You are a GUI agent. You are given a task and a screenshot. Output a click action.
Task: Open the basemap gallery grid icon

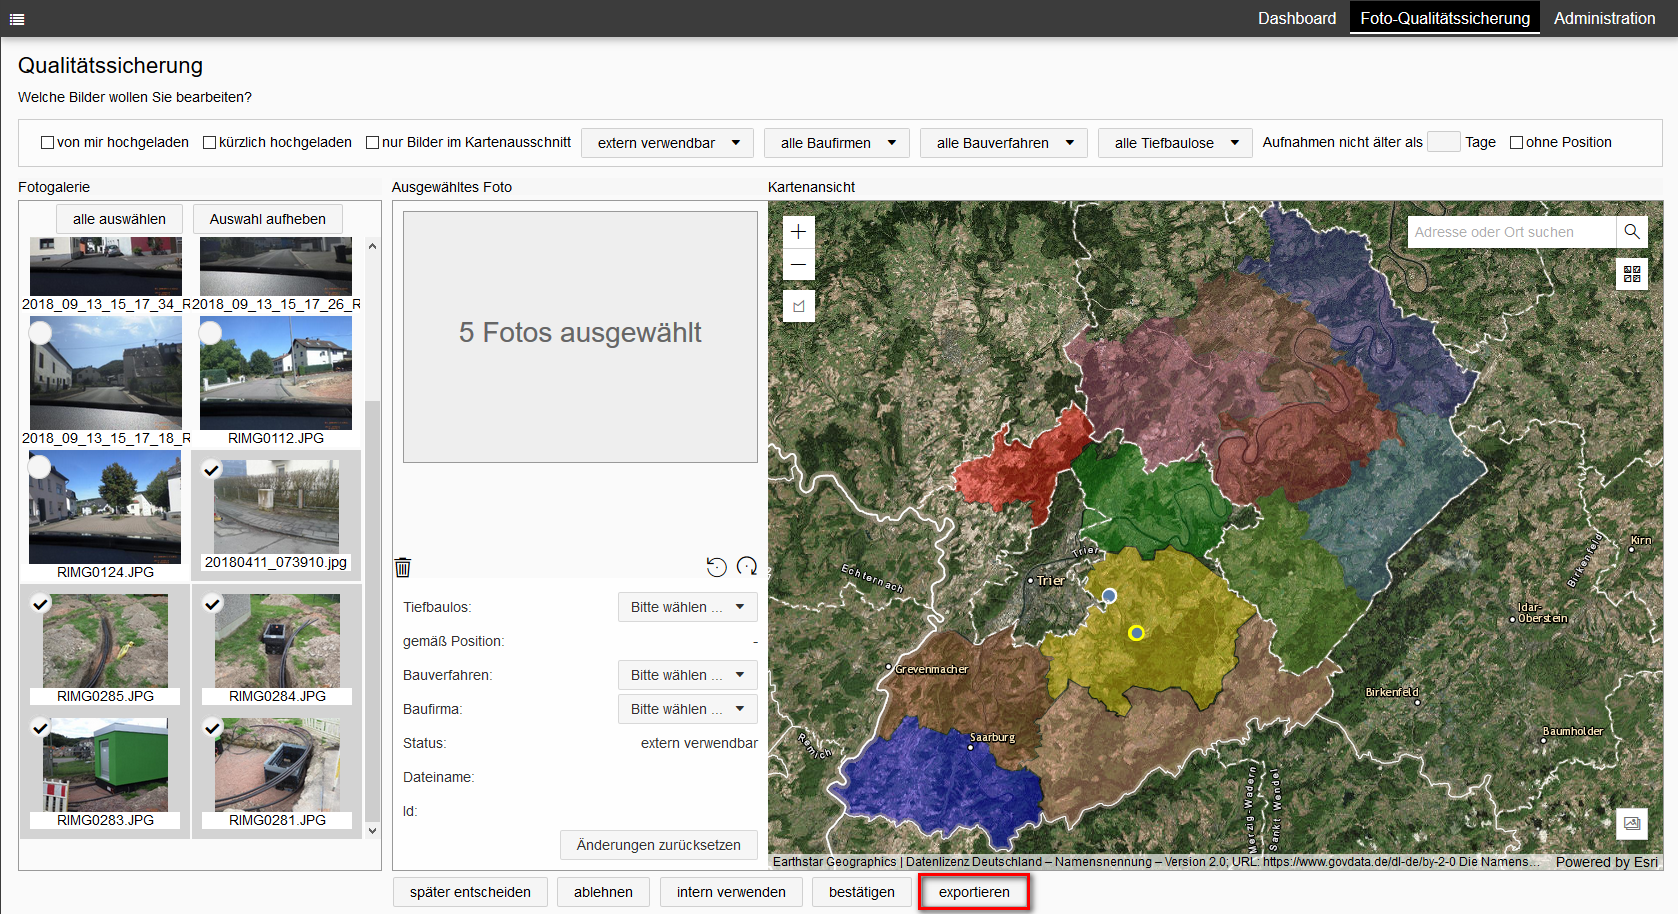pyautogui.click(x=1632, y=273)
